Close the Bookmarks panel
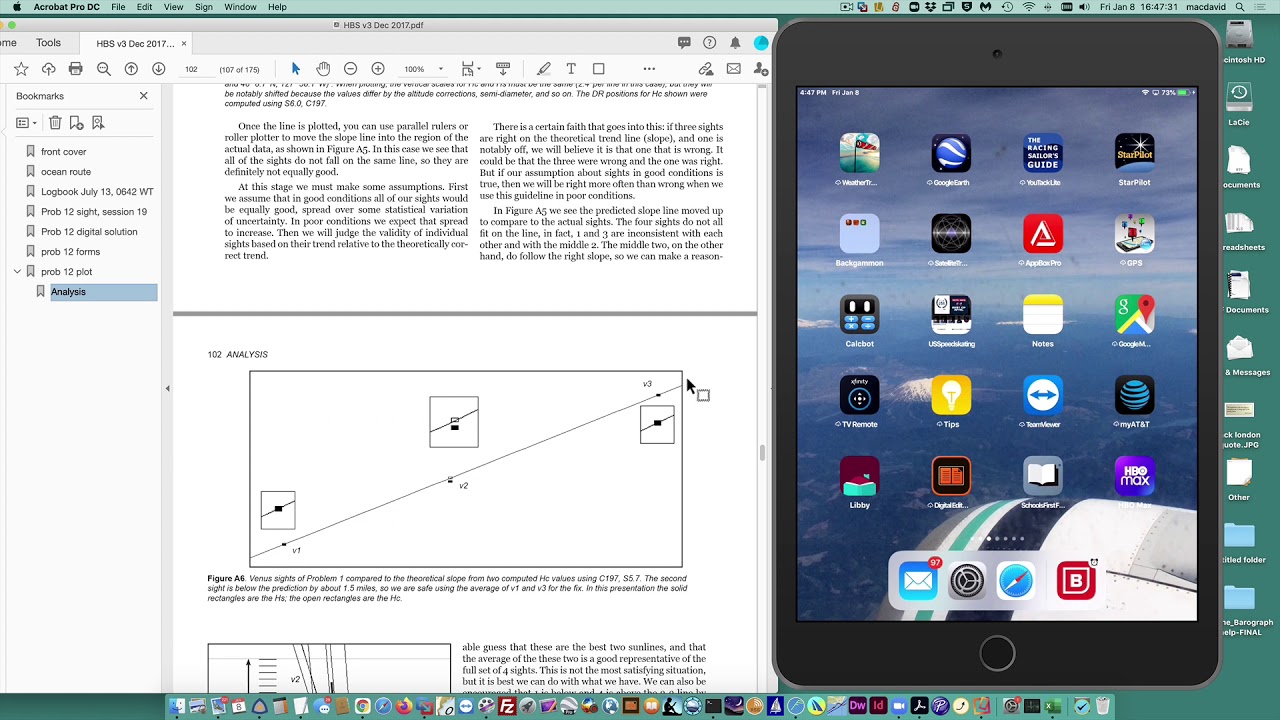Screen dimensions: 1280x720 pos(144,96)
